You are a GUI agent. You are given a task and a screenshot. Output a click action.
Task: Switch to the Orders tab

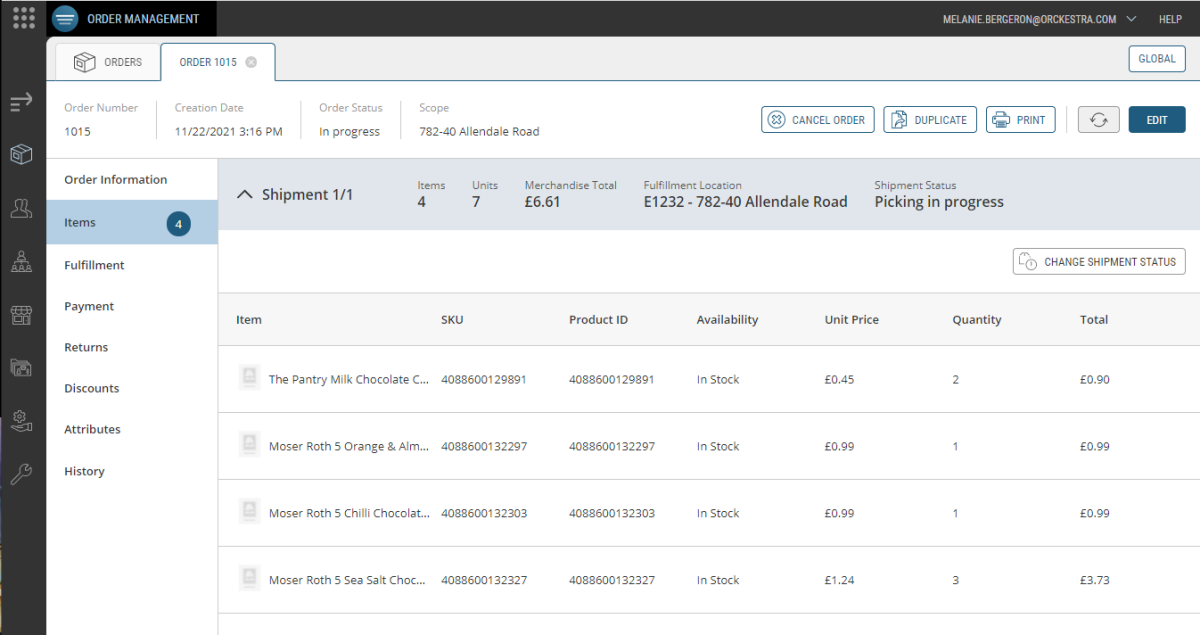click(108, 62)
